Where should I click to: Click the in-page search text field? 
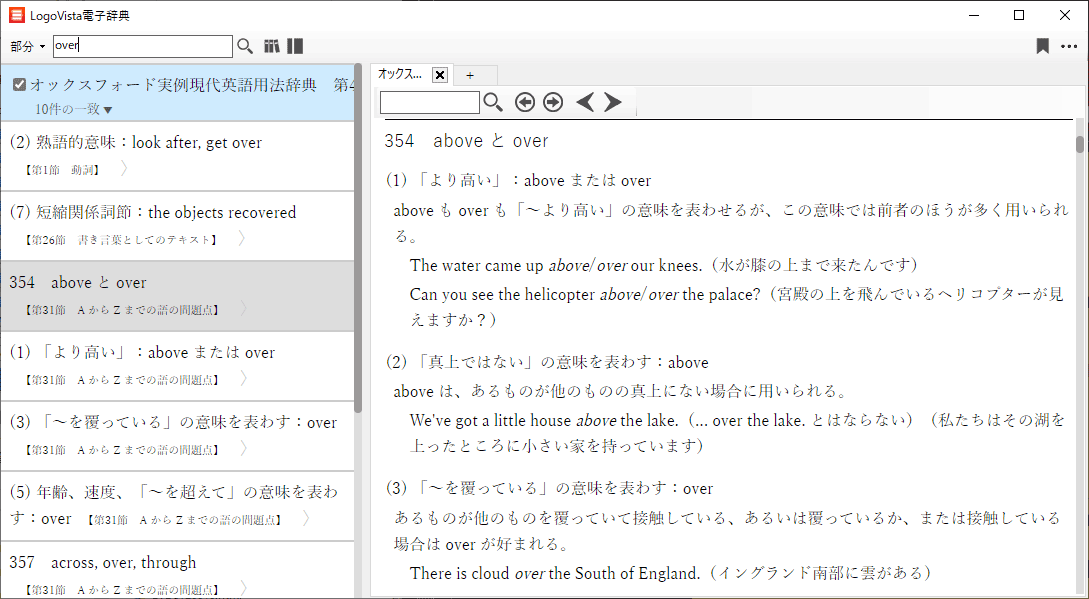[430, 102]
